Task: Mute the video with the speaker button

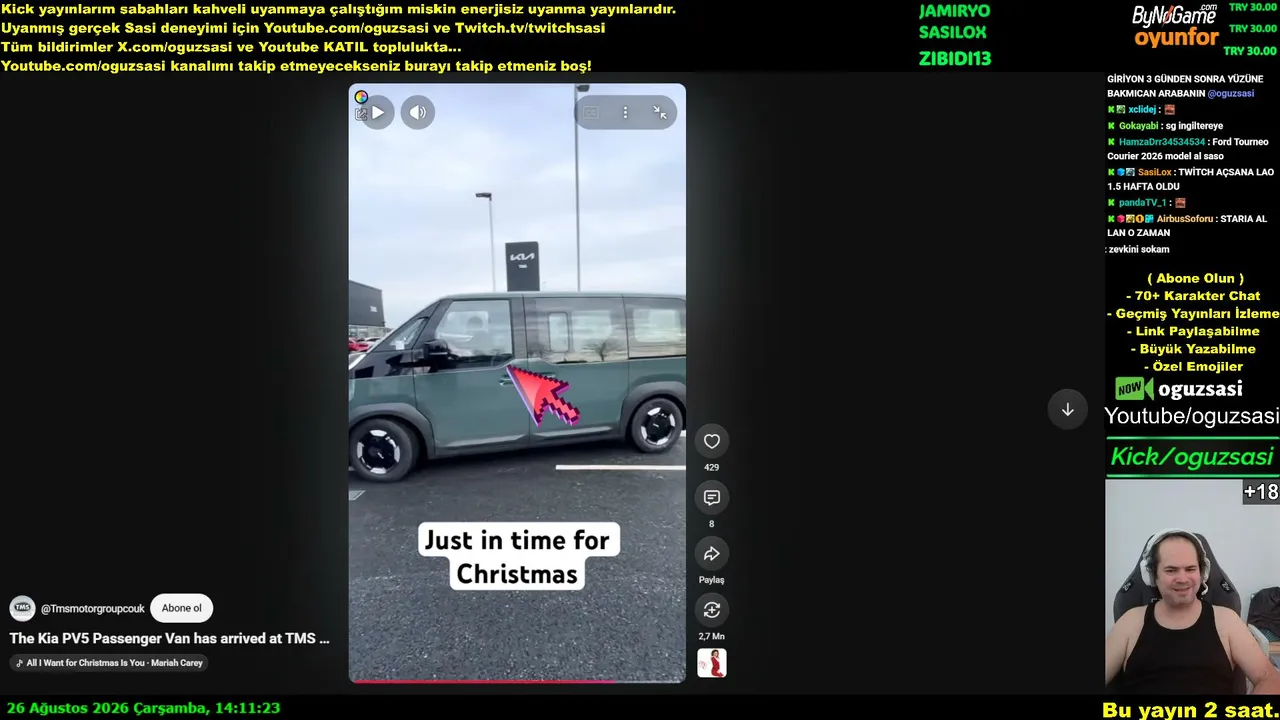Action: tap(418, 113)
